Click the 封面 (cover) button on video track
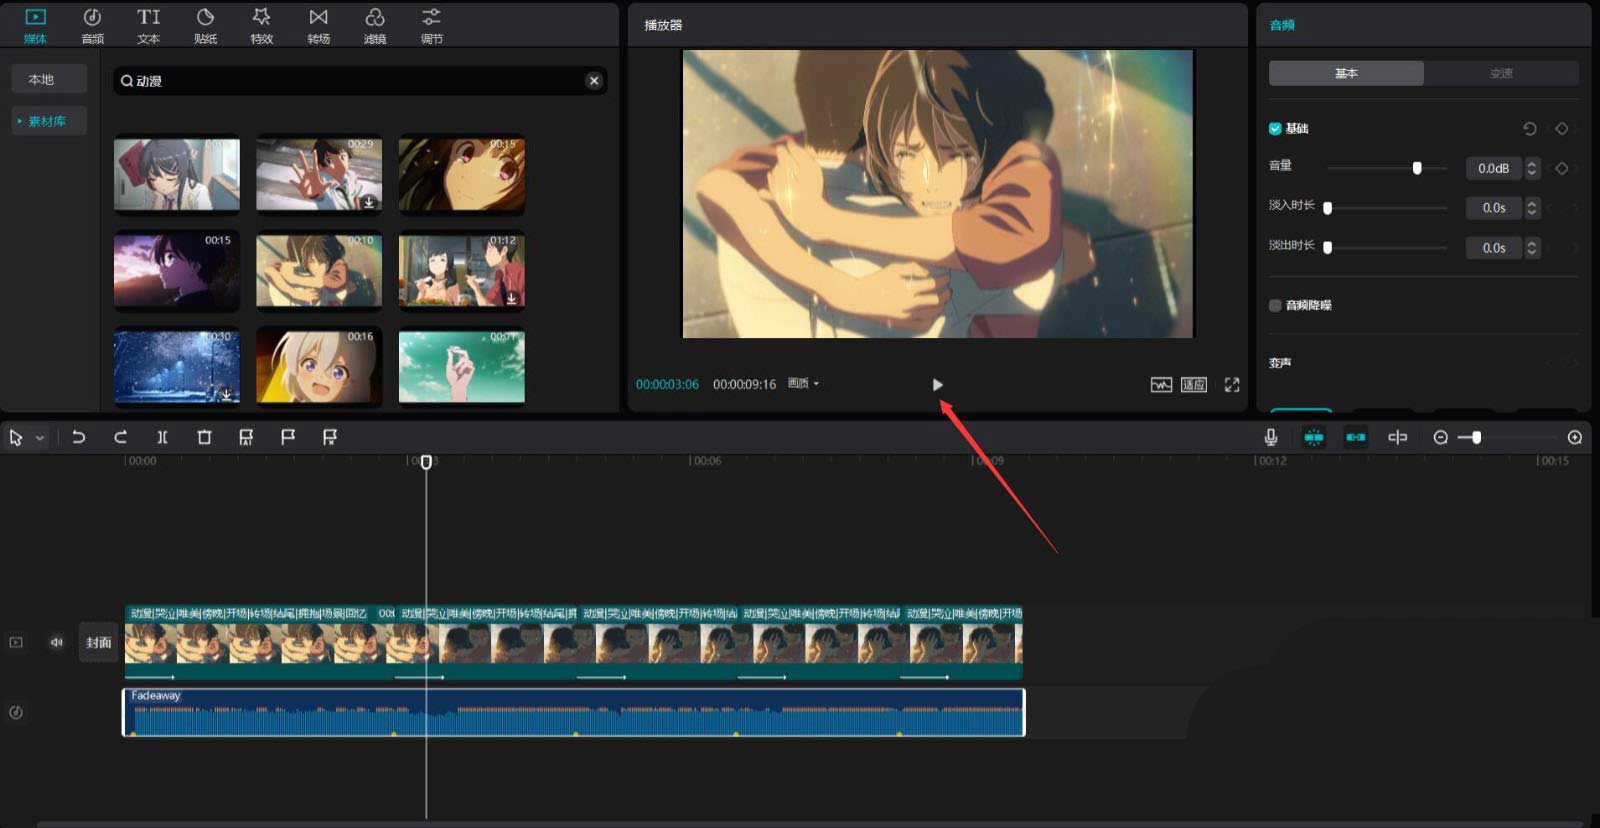 (x=98, y=642)
